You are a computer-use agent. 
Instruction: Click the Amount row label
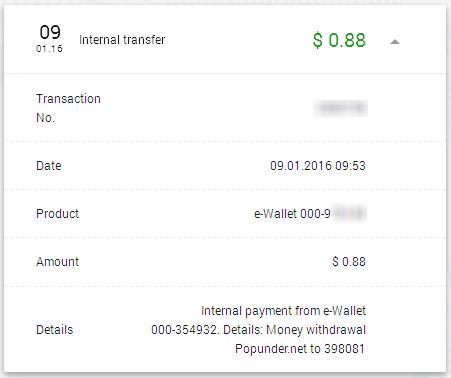point(57,262)
